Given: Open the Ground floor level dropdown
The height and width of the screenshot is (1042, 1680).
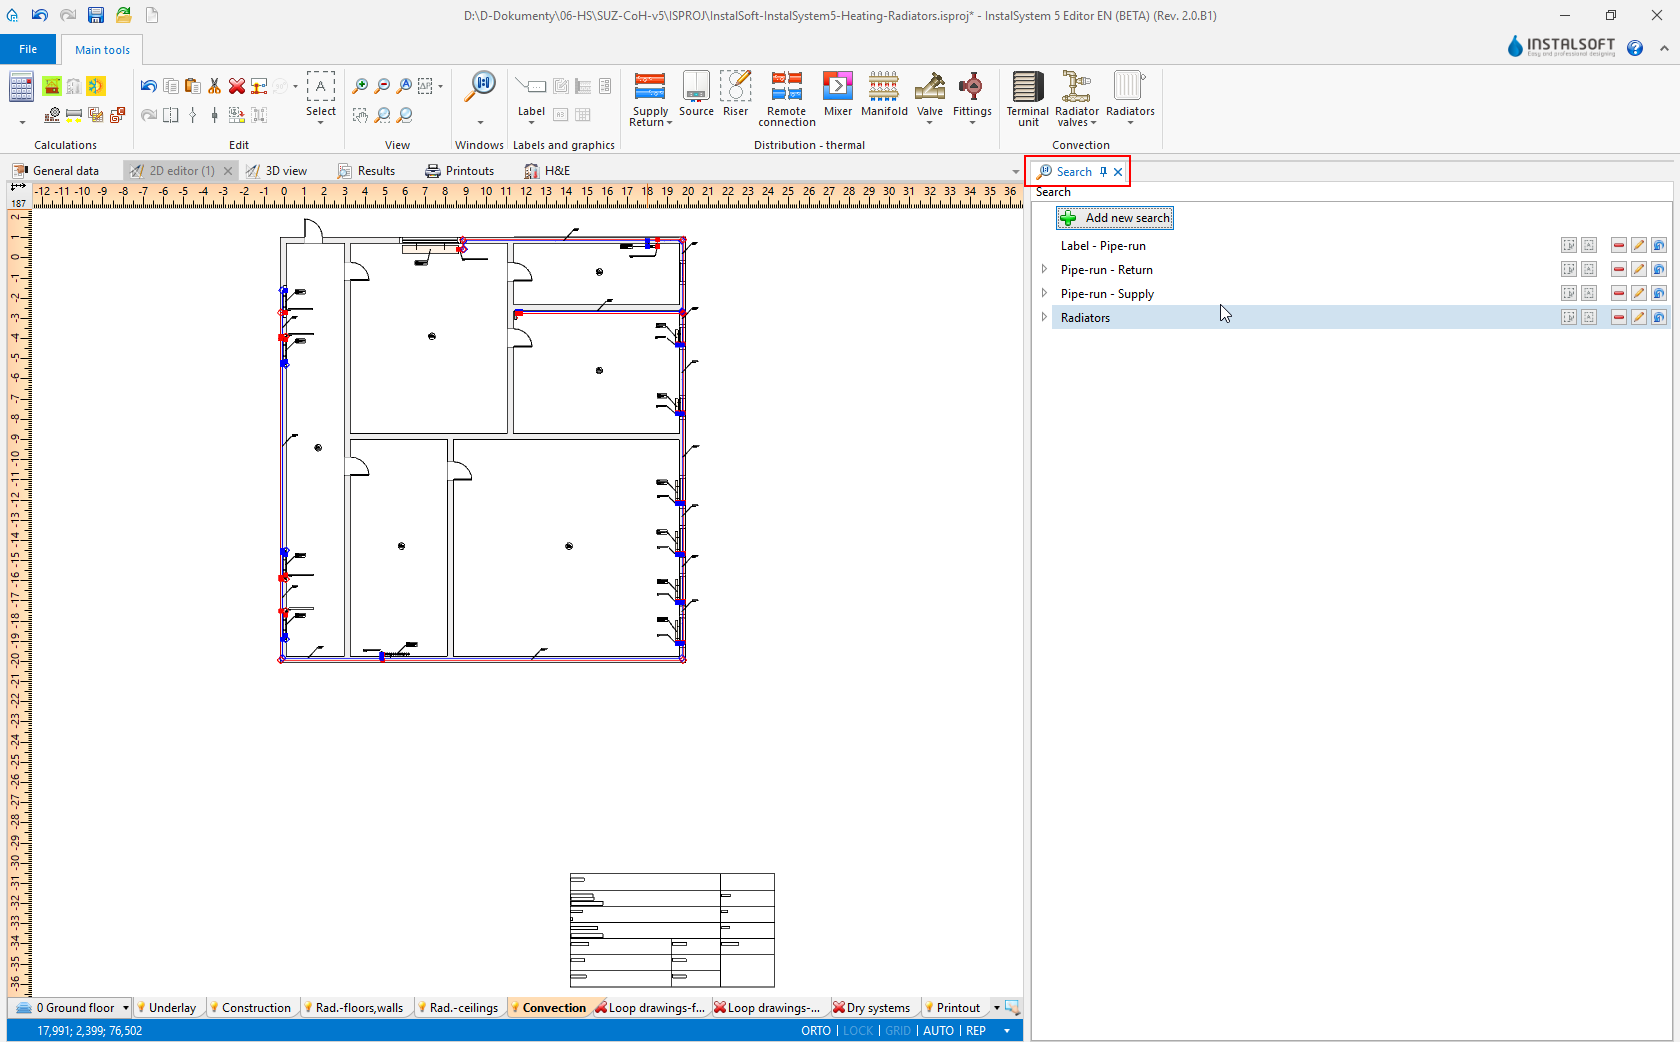Looking at the screenshot, I should (125, 1008).
